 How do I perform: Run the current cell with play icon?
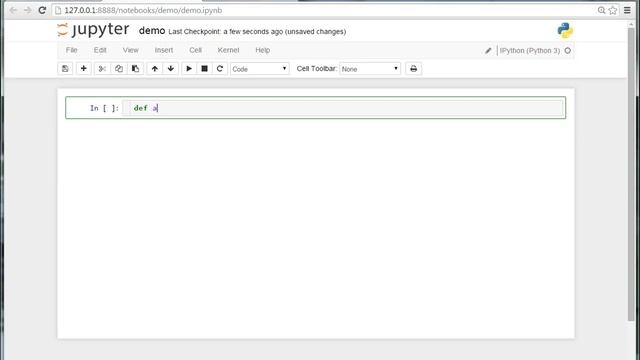(x=189, y=69)
